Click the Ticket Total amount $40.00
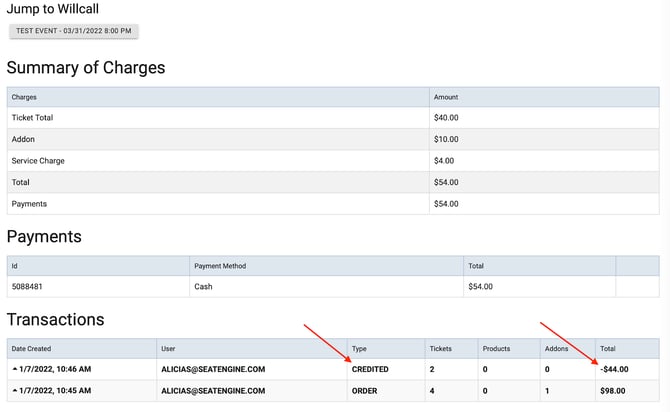The width and height of the screenshot is (670, 412). pyautogui.click(x=446, y=118)
